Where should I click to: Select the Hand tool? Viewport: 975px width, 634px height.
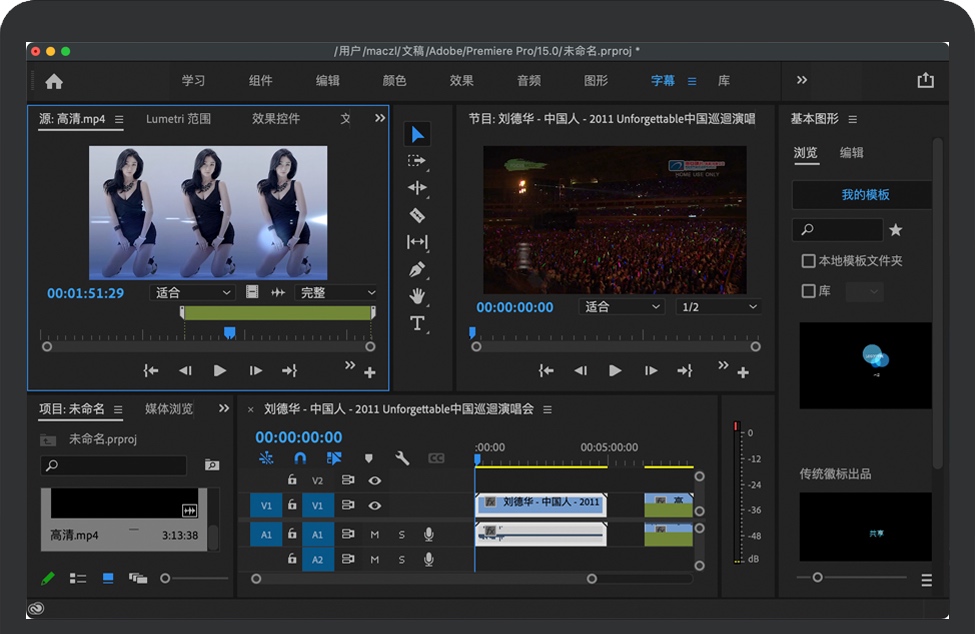(x=417, y=296)
